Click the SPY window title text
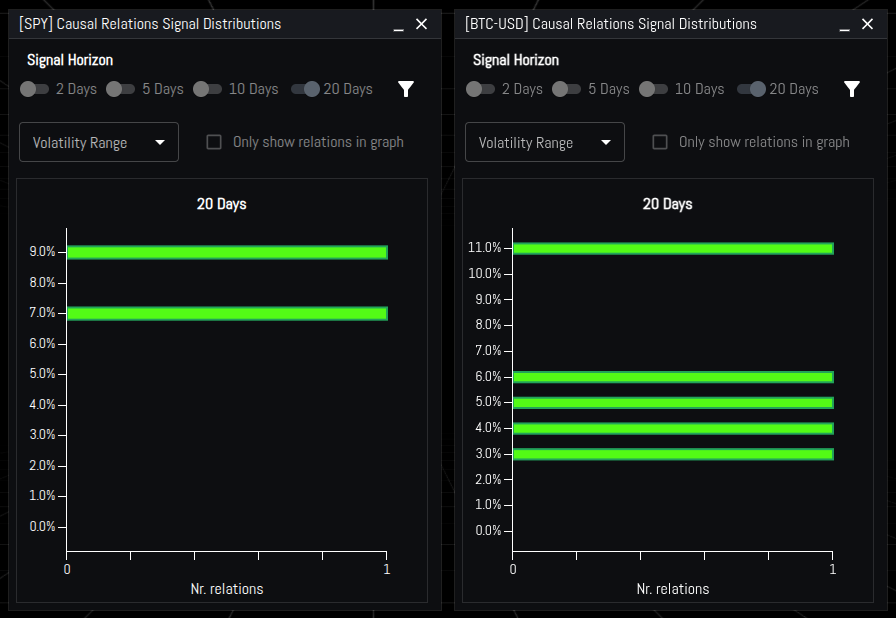This screenshot has height=618, width=896. tap(150, 24)
